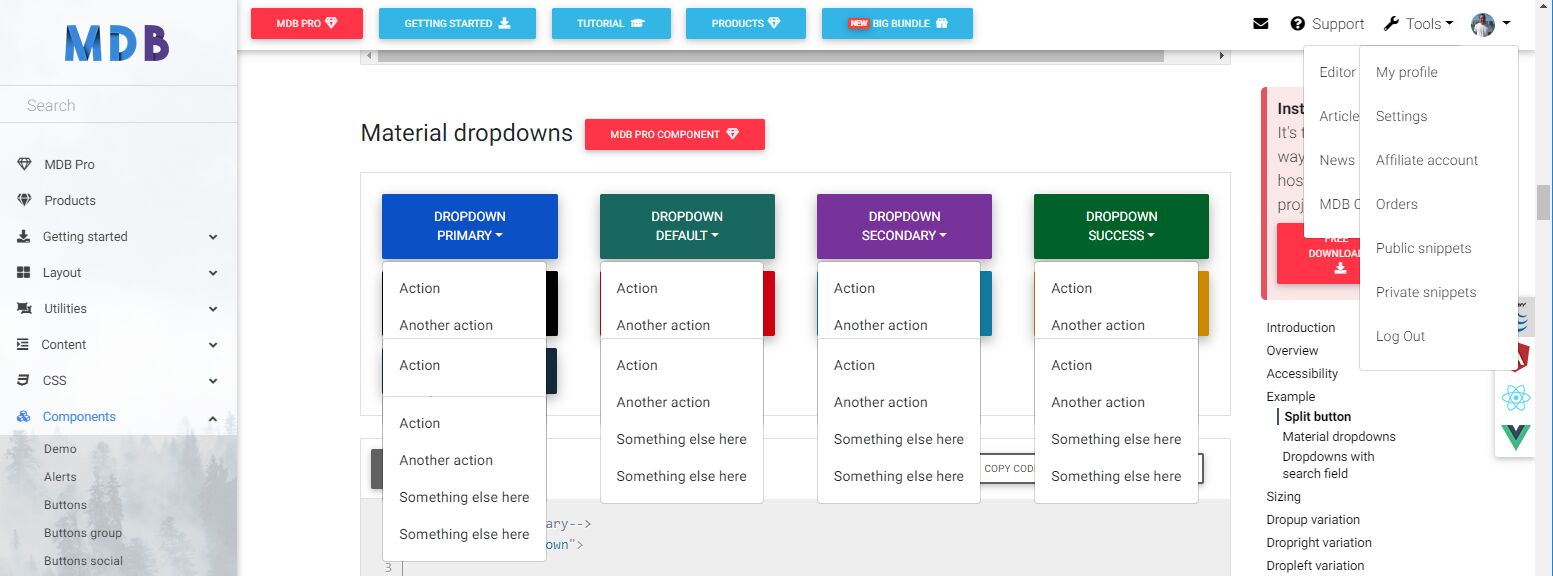Open Affiliate account from user menu

(x=1426, y=160)
